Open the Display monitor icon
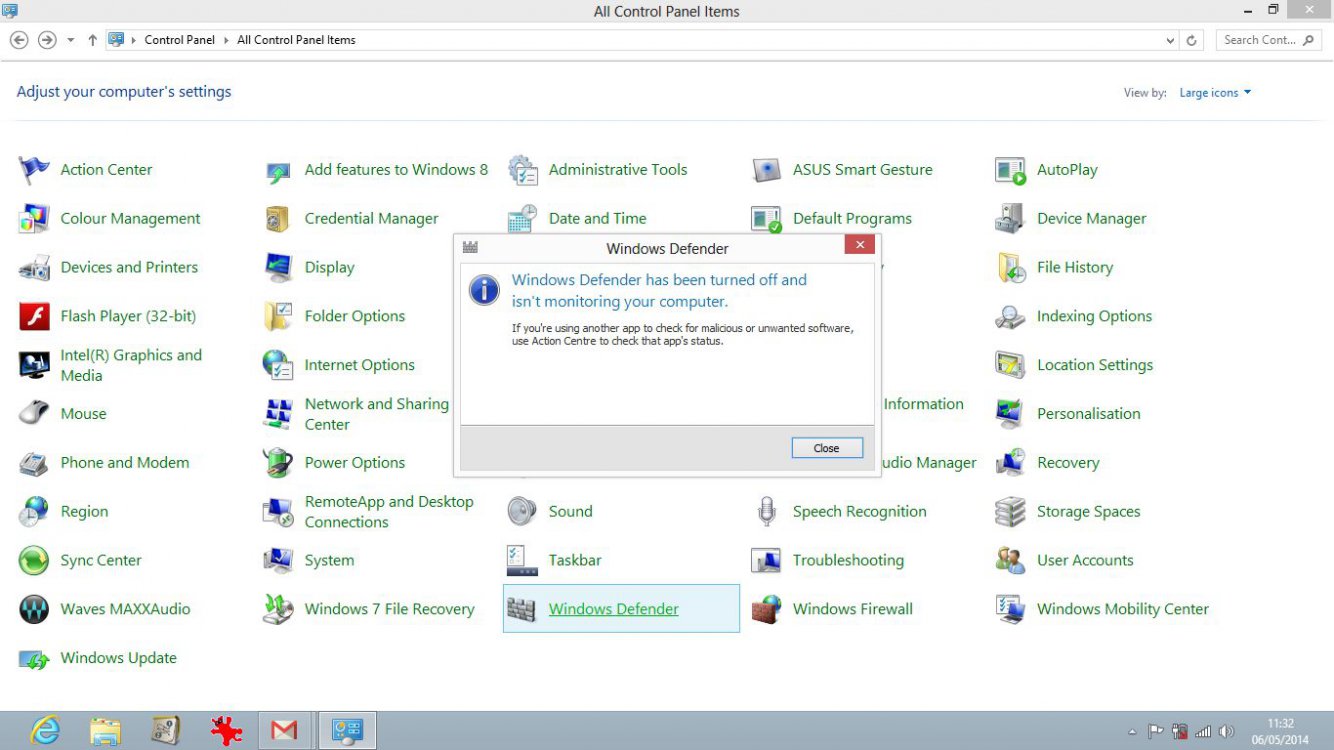Screen dimensions: 1334x750 pos(278,268)
